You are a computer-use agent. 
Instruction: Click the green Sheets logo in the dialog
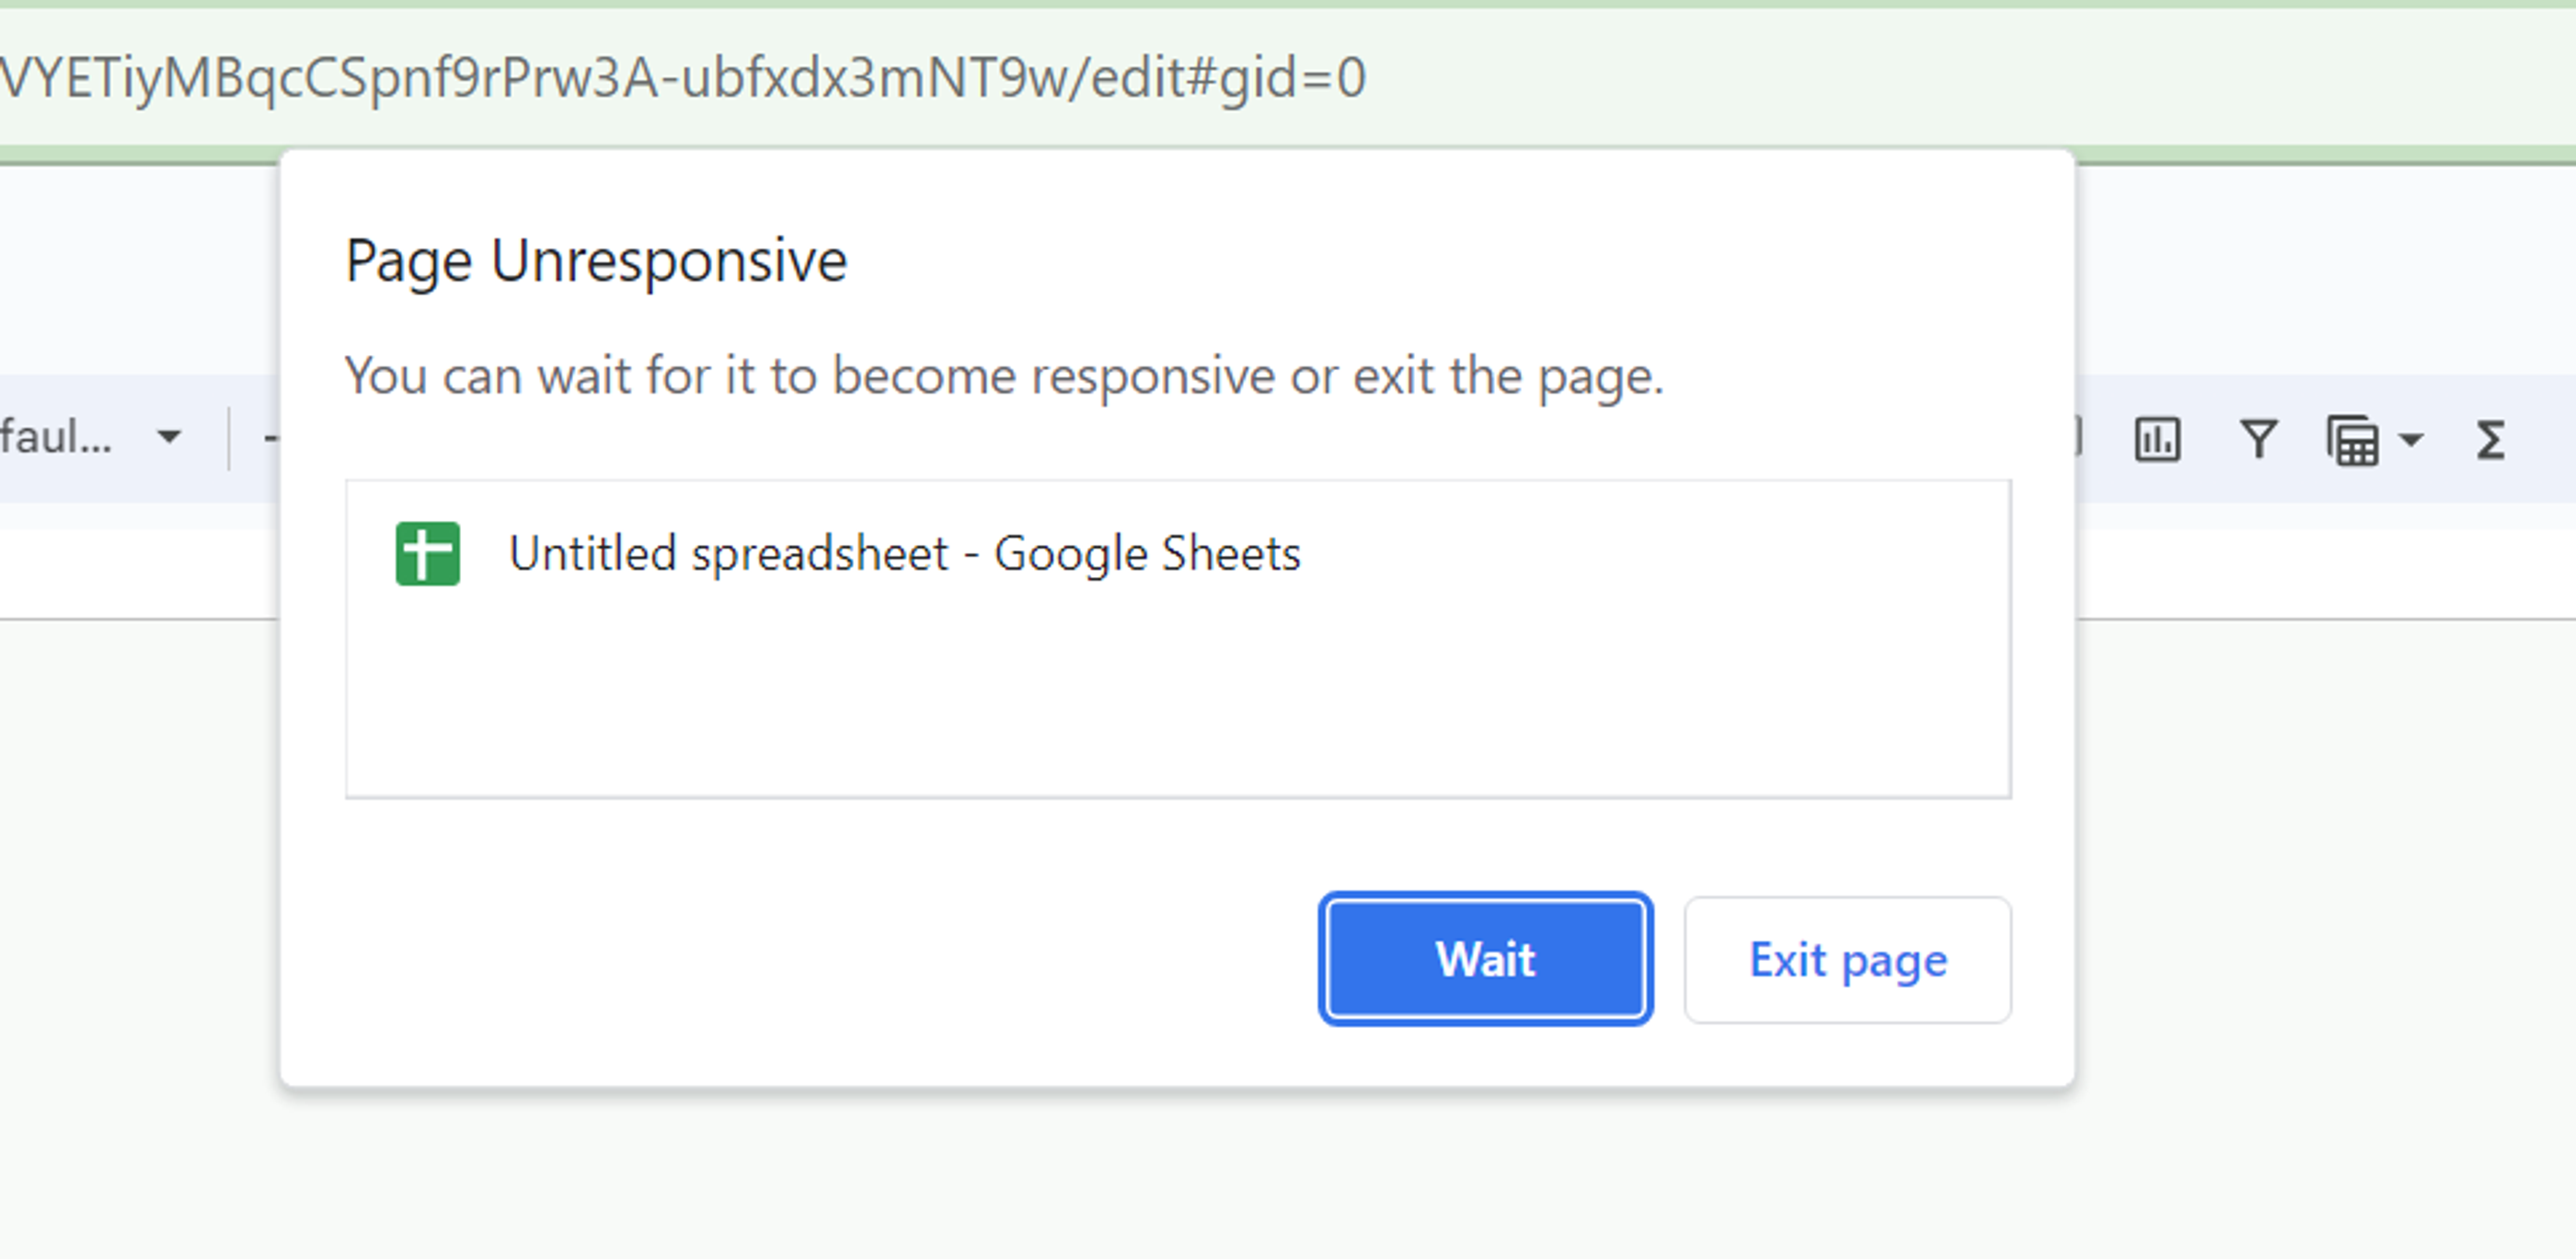pyautogui.click(x=428, y=553)
